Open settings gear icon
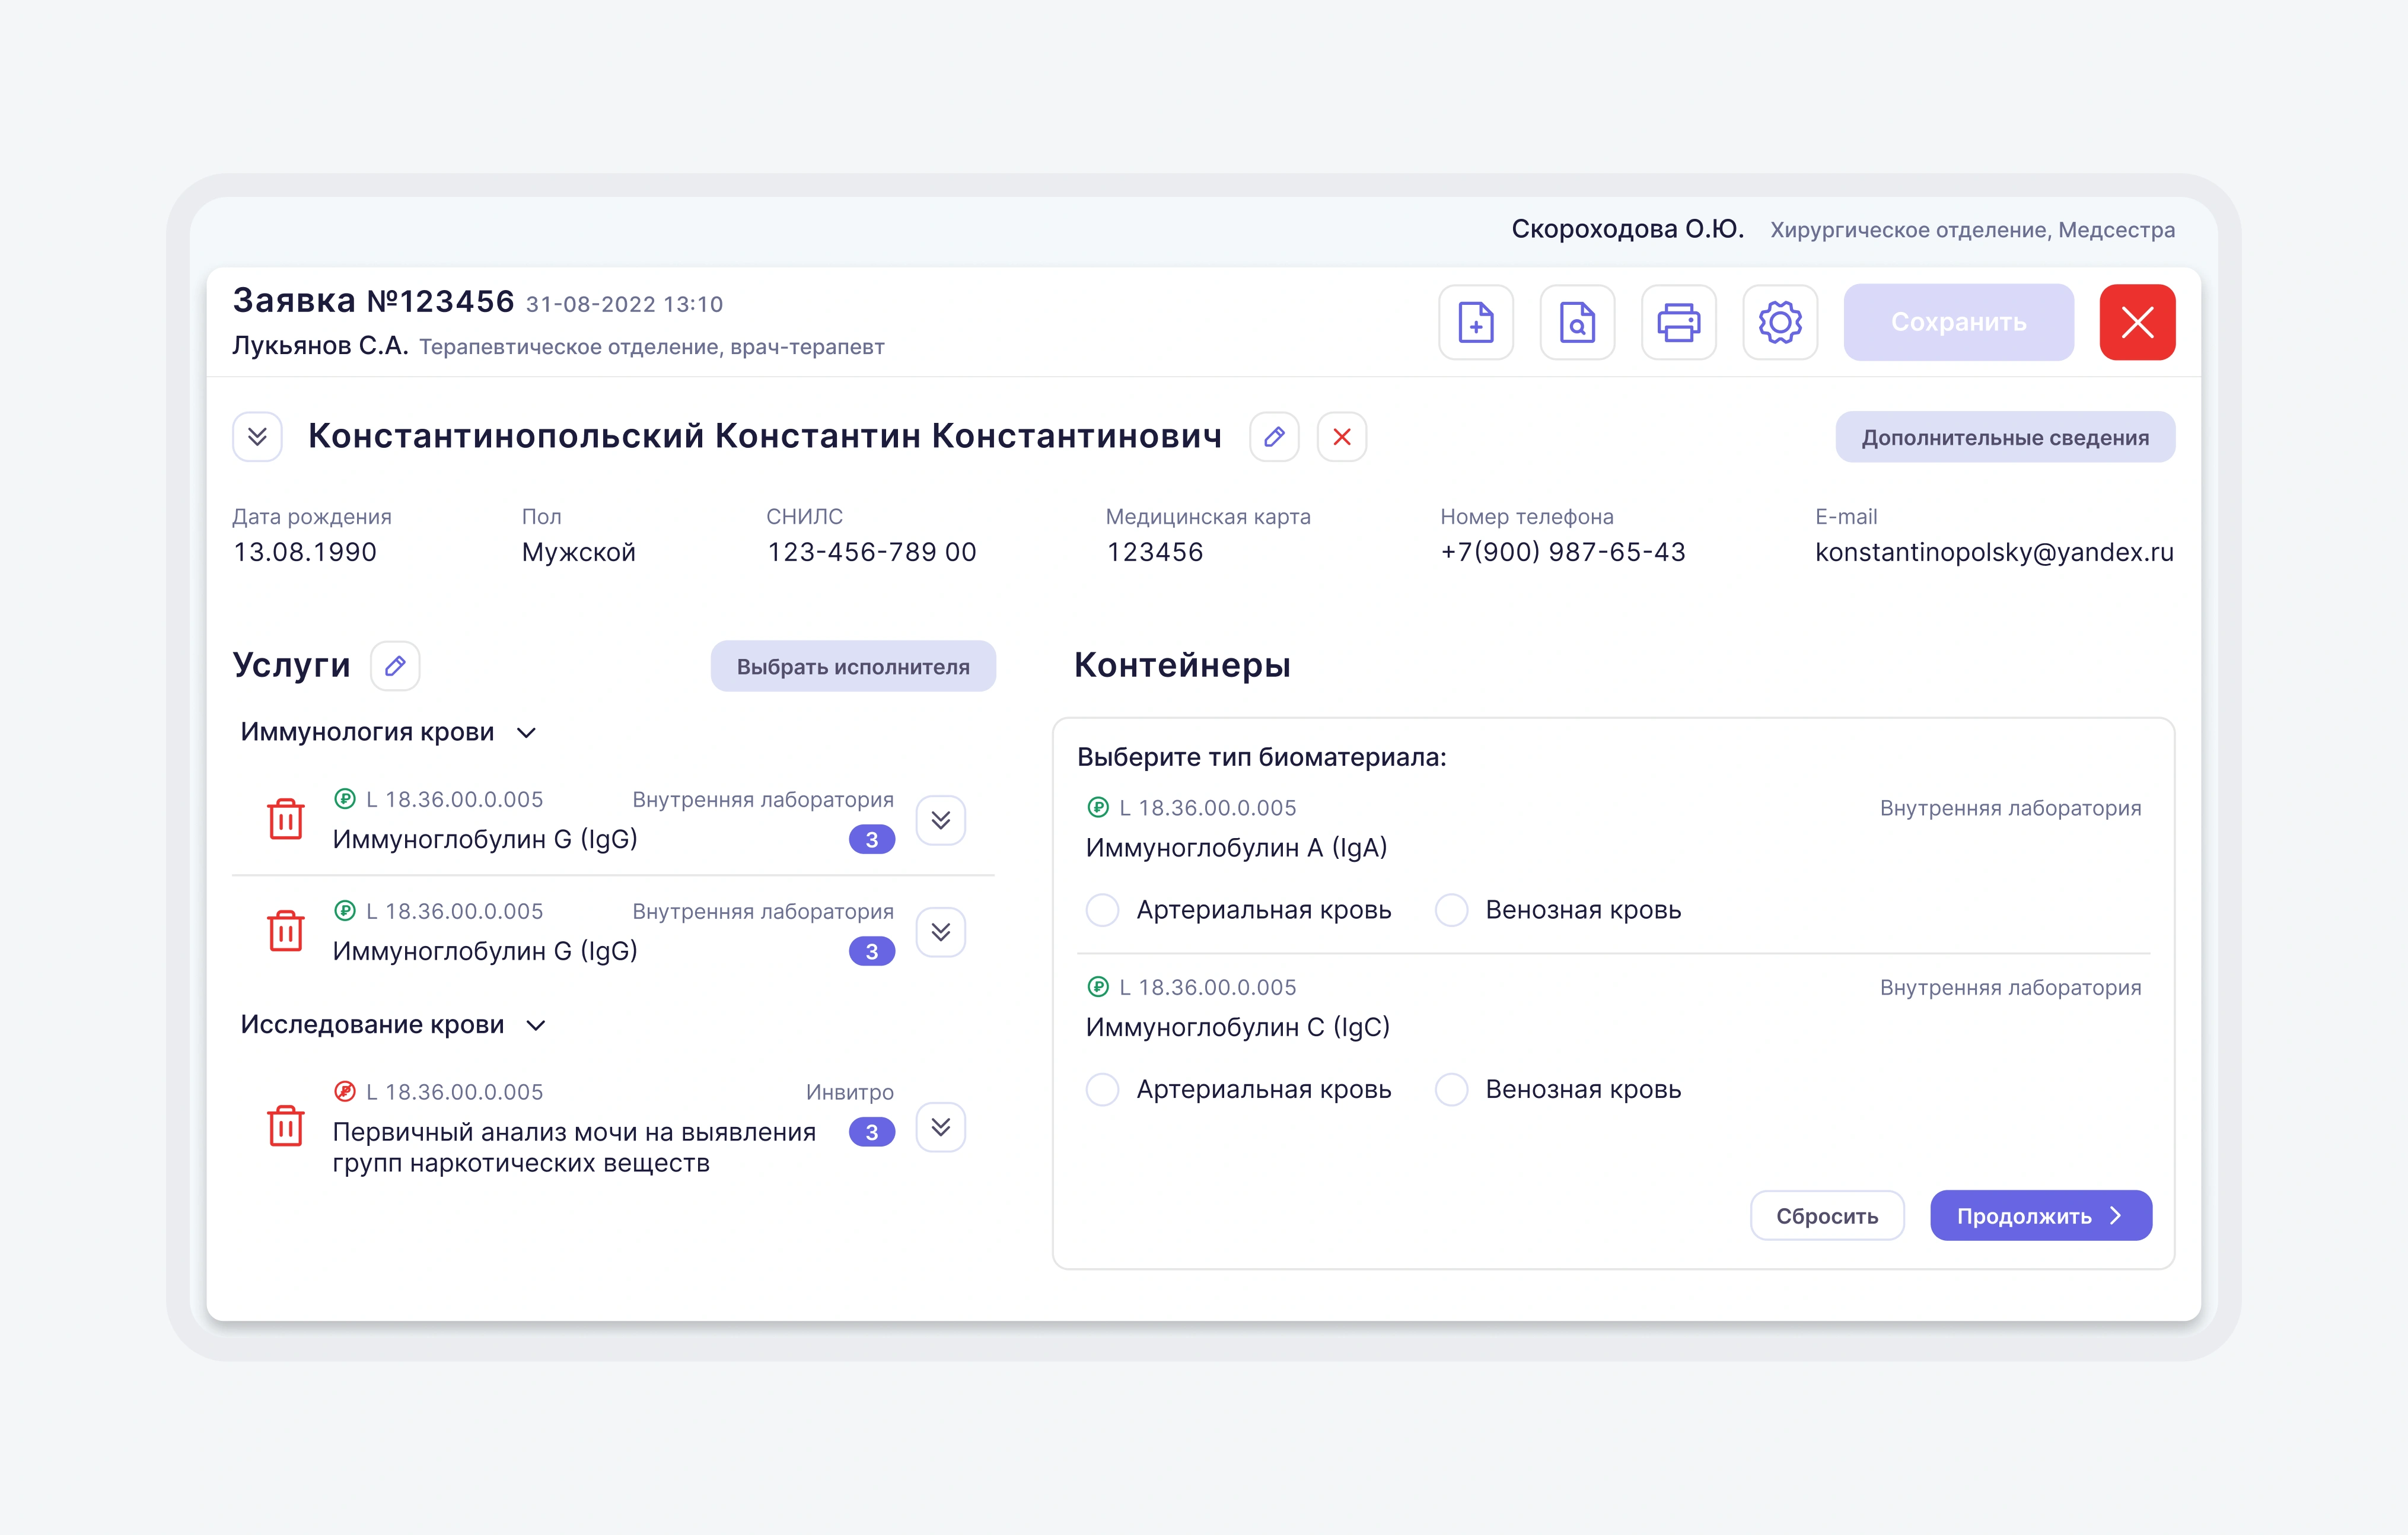The width and height of the screenshot is (2408, 1535). [1780, 322]
